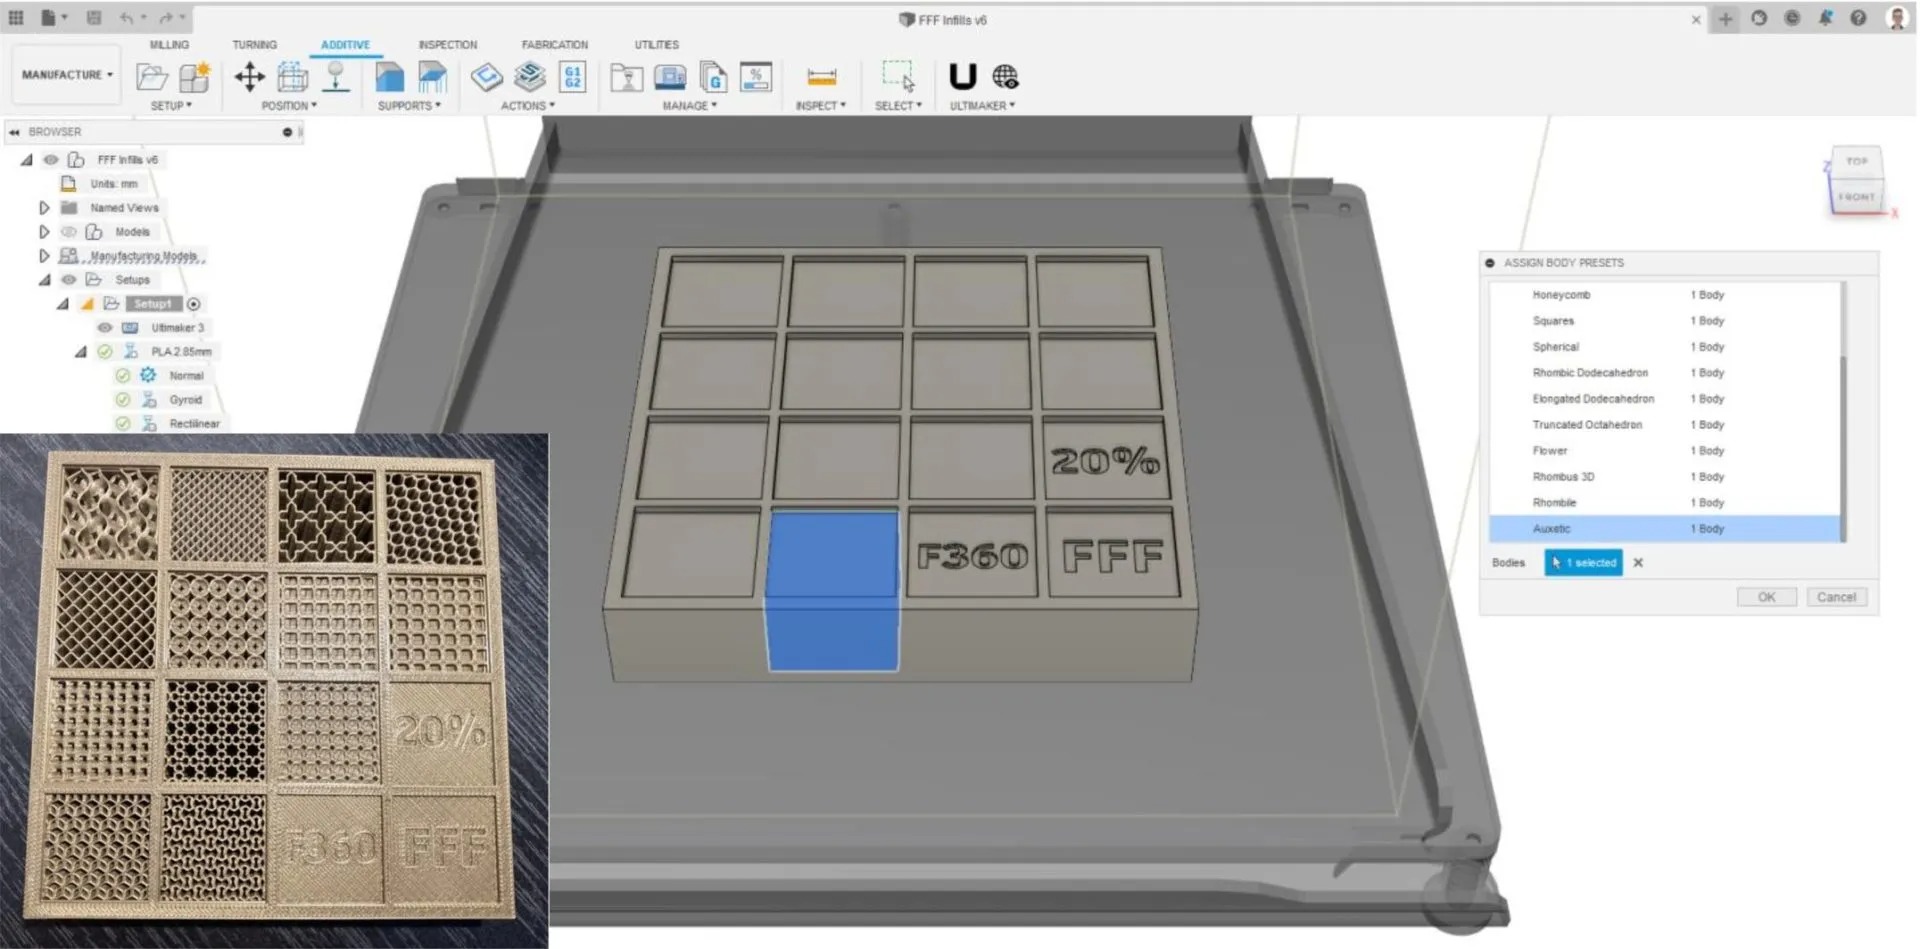Click the Post Process G1G2 icon
The height and width of the screenshot is (949, 1920).
[573, 77]
